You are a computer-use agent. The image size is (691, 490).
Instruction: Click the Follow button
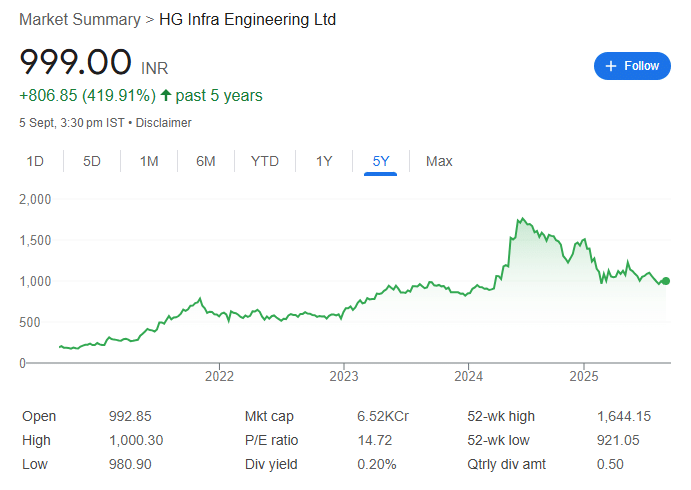[x=632, y=66]
